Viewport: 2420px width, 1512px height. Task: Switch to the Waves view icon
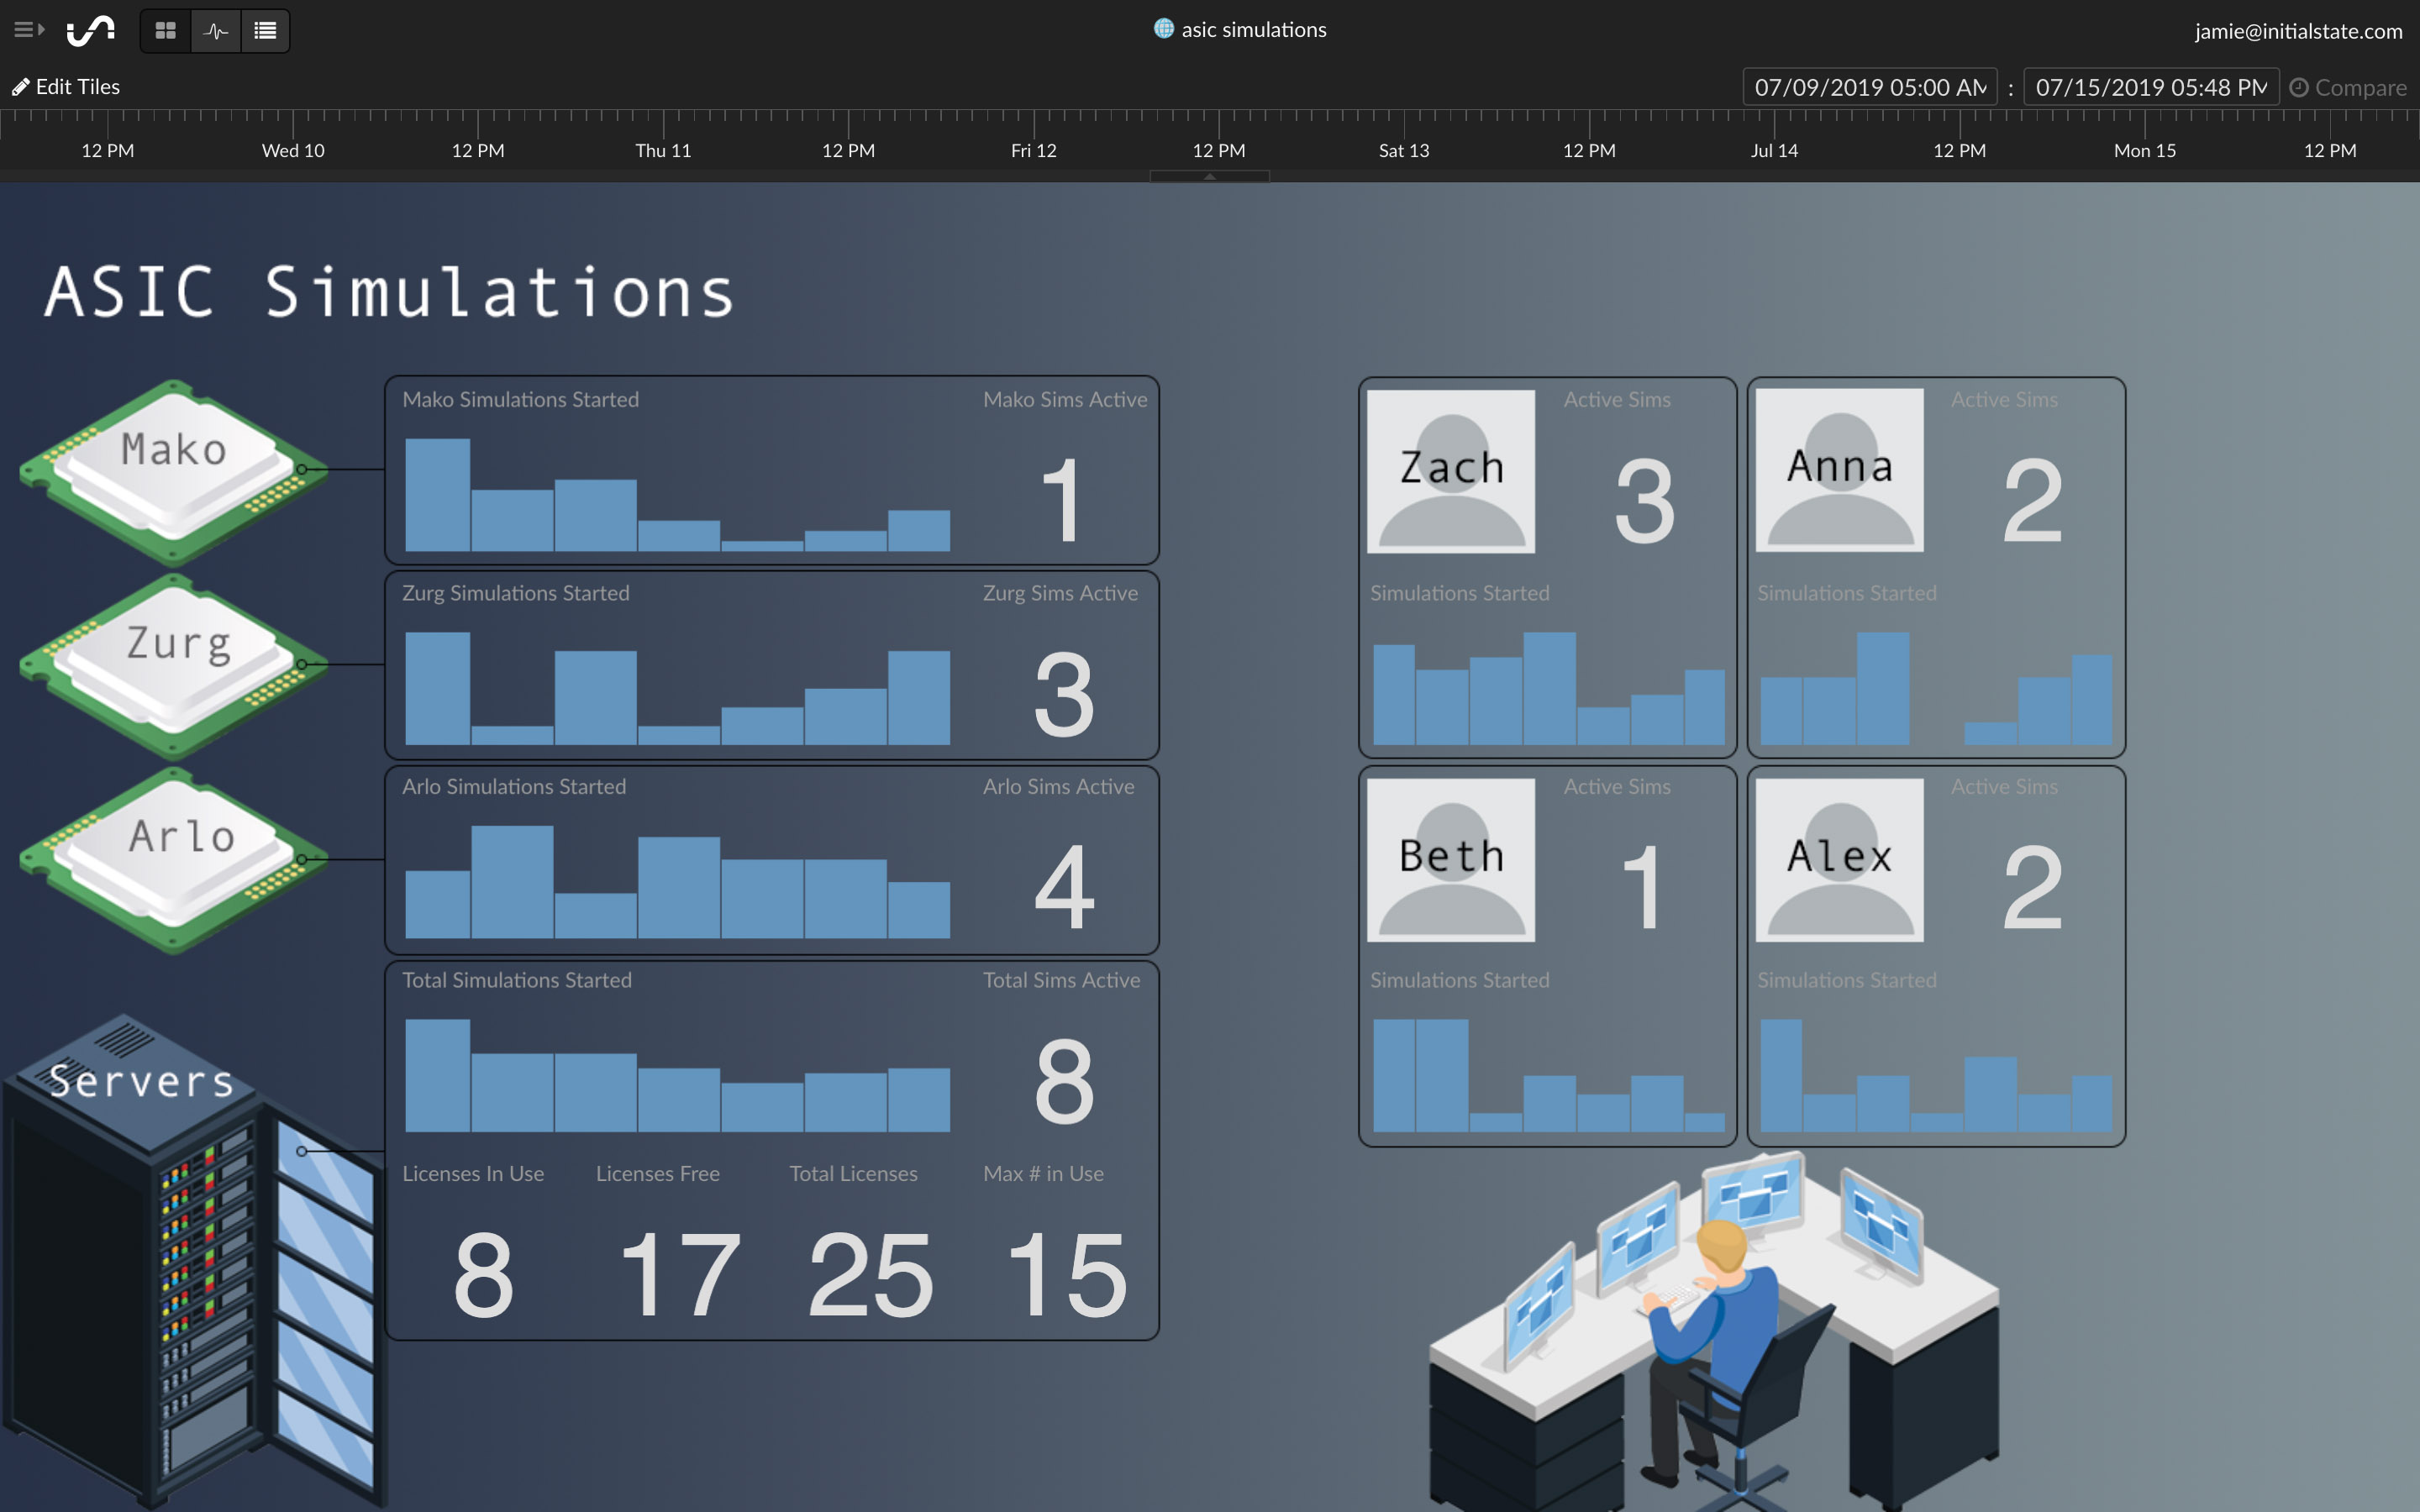coord(215,31)
